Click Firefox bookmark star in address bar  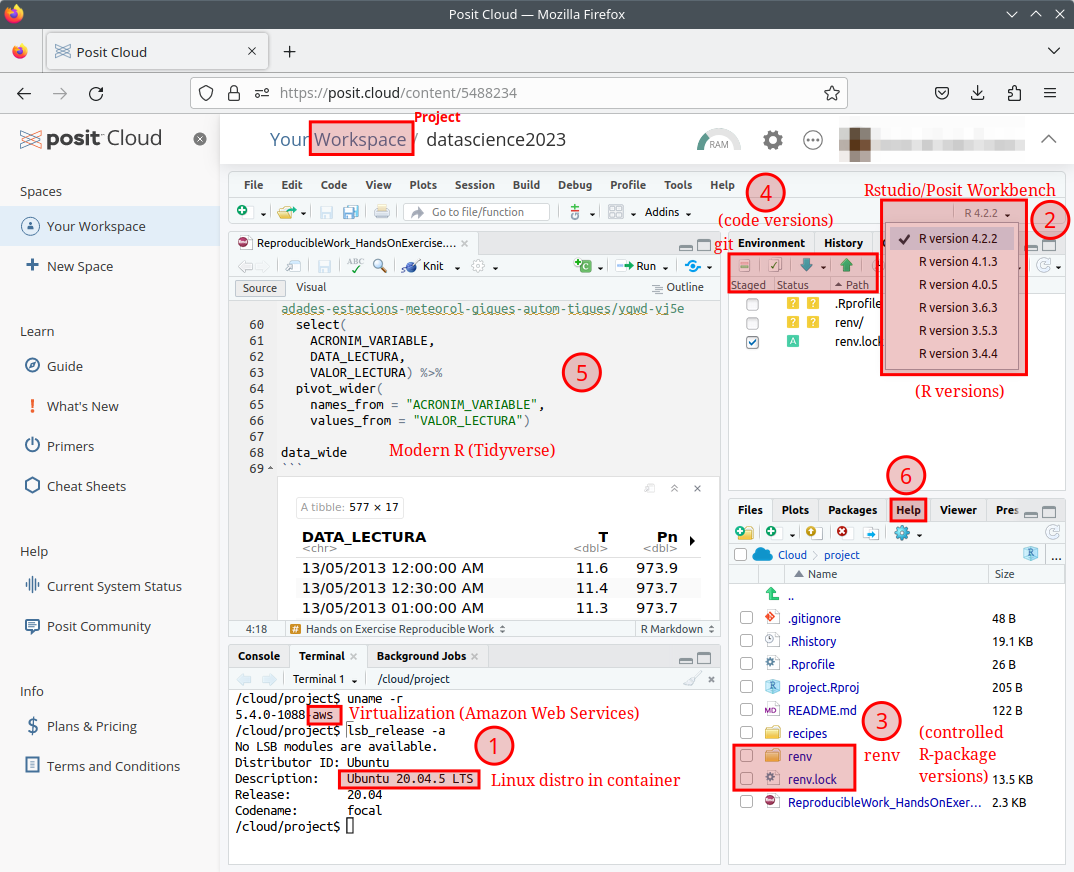point(832,93)
